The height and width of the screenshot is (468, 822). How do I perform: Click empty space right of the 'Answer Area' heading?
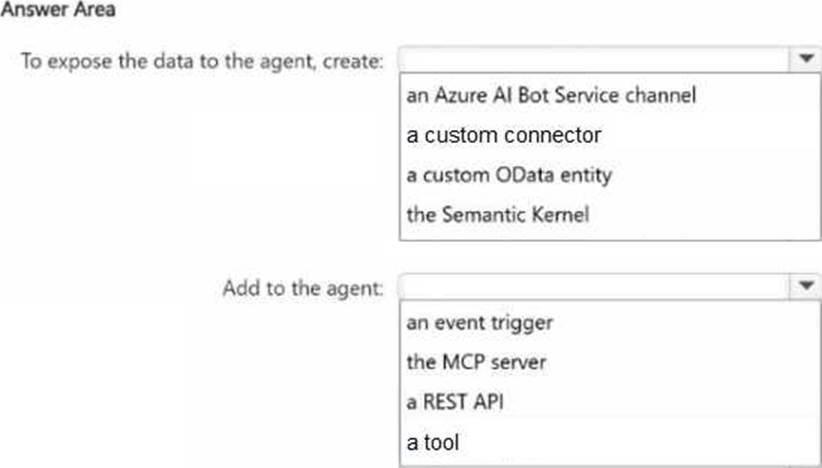pos(400,11)
